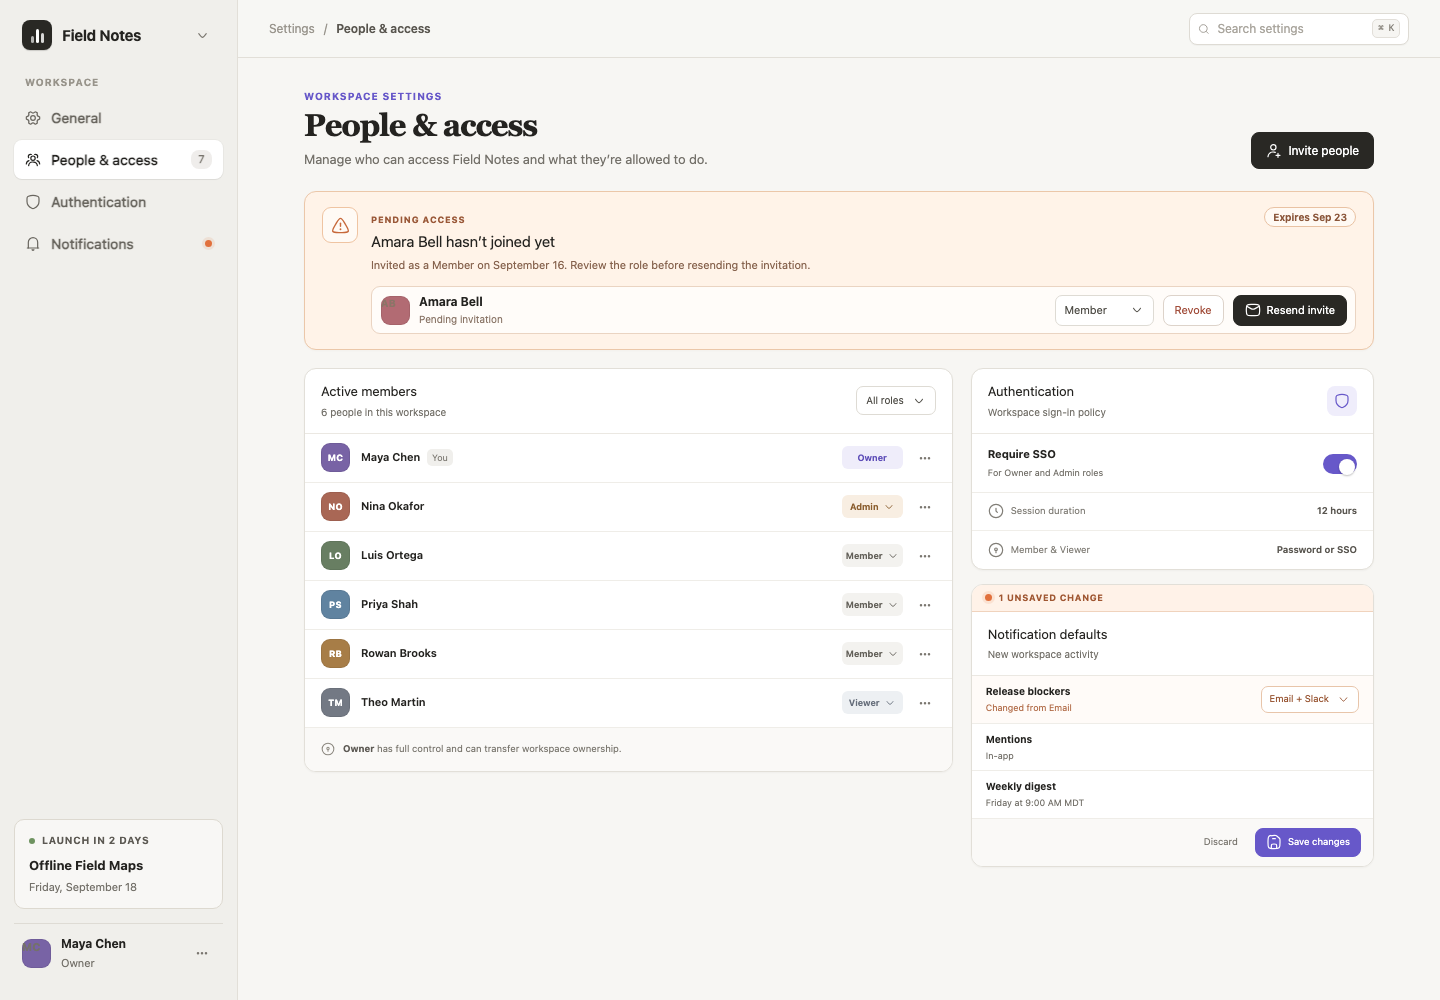Click the People & access count badge 7
The width and height of the screenshot is (1440, 1000).
click(201, 160)
